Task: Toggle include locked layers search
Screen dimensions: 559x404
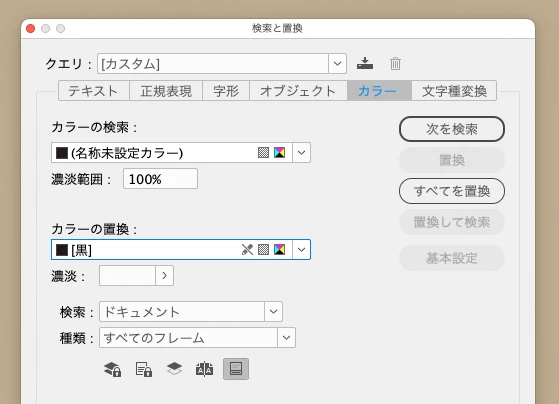Action: pos(112,369)
